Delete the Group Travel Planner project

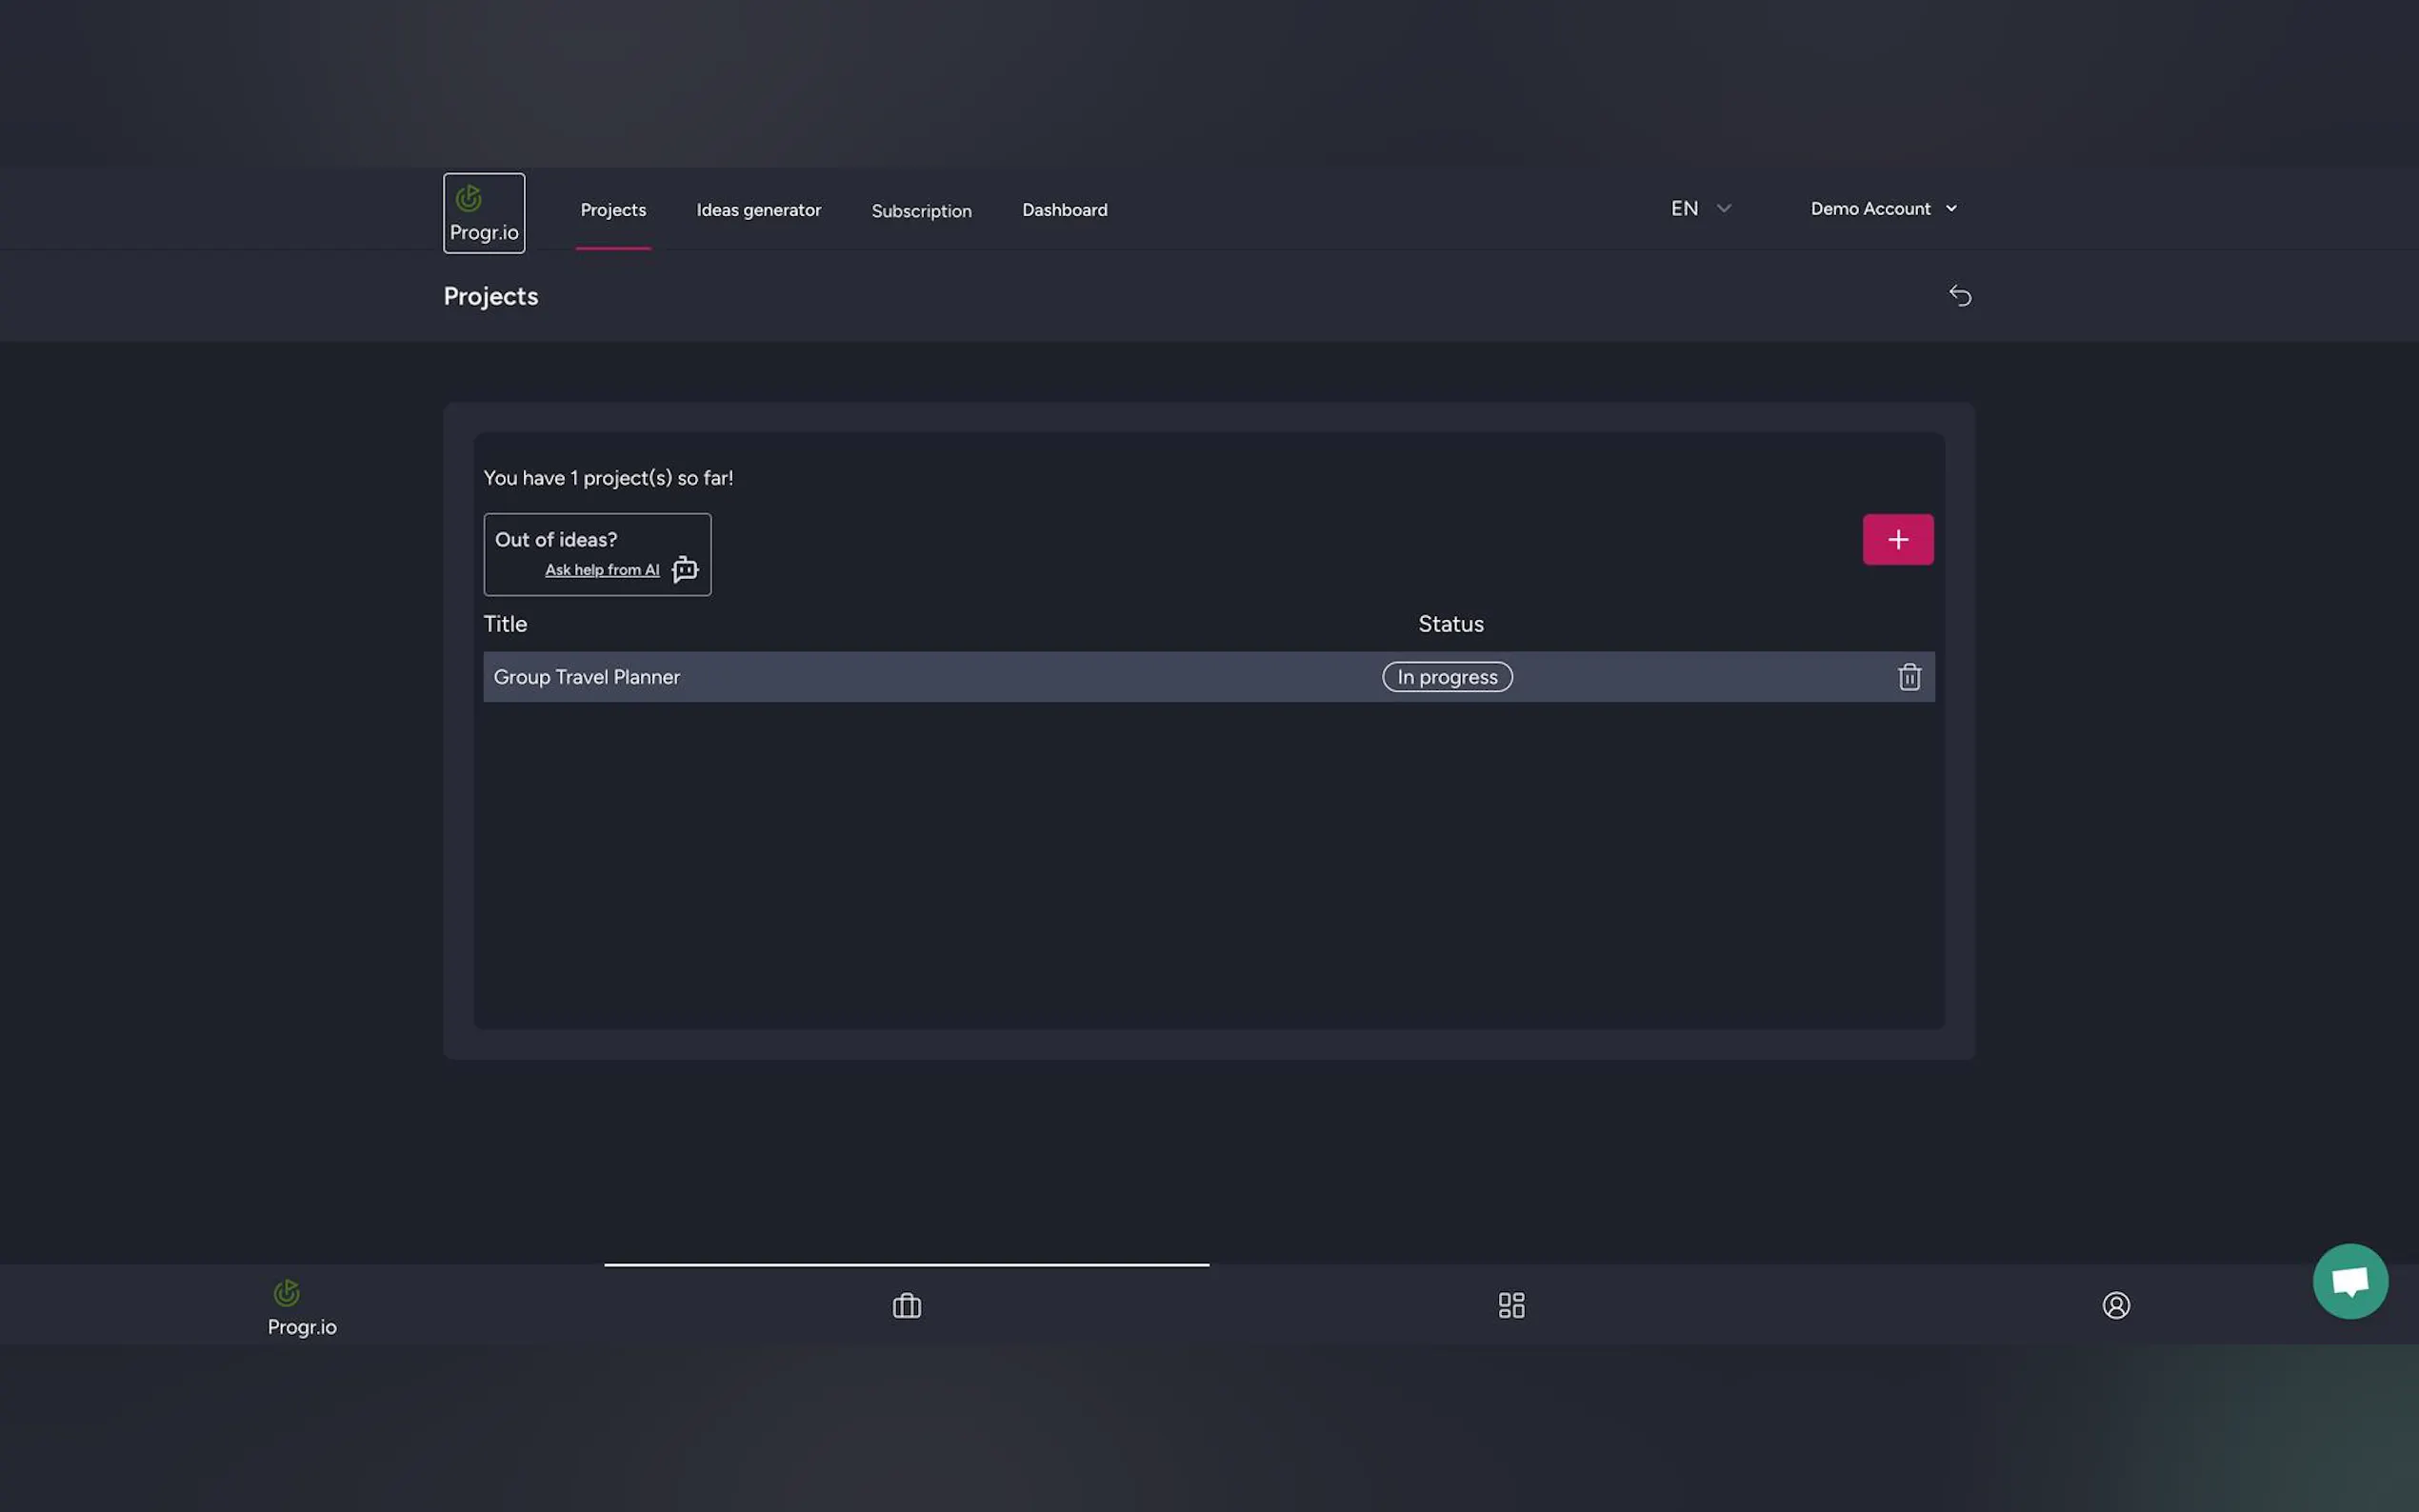point(1908,677)
